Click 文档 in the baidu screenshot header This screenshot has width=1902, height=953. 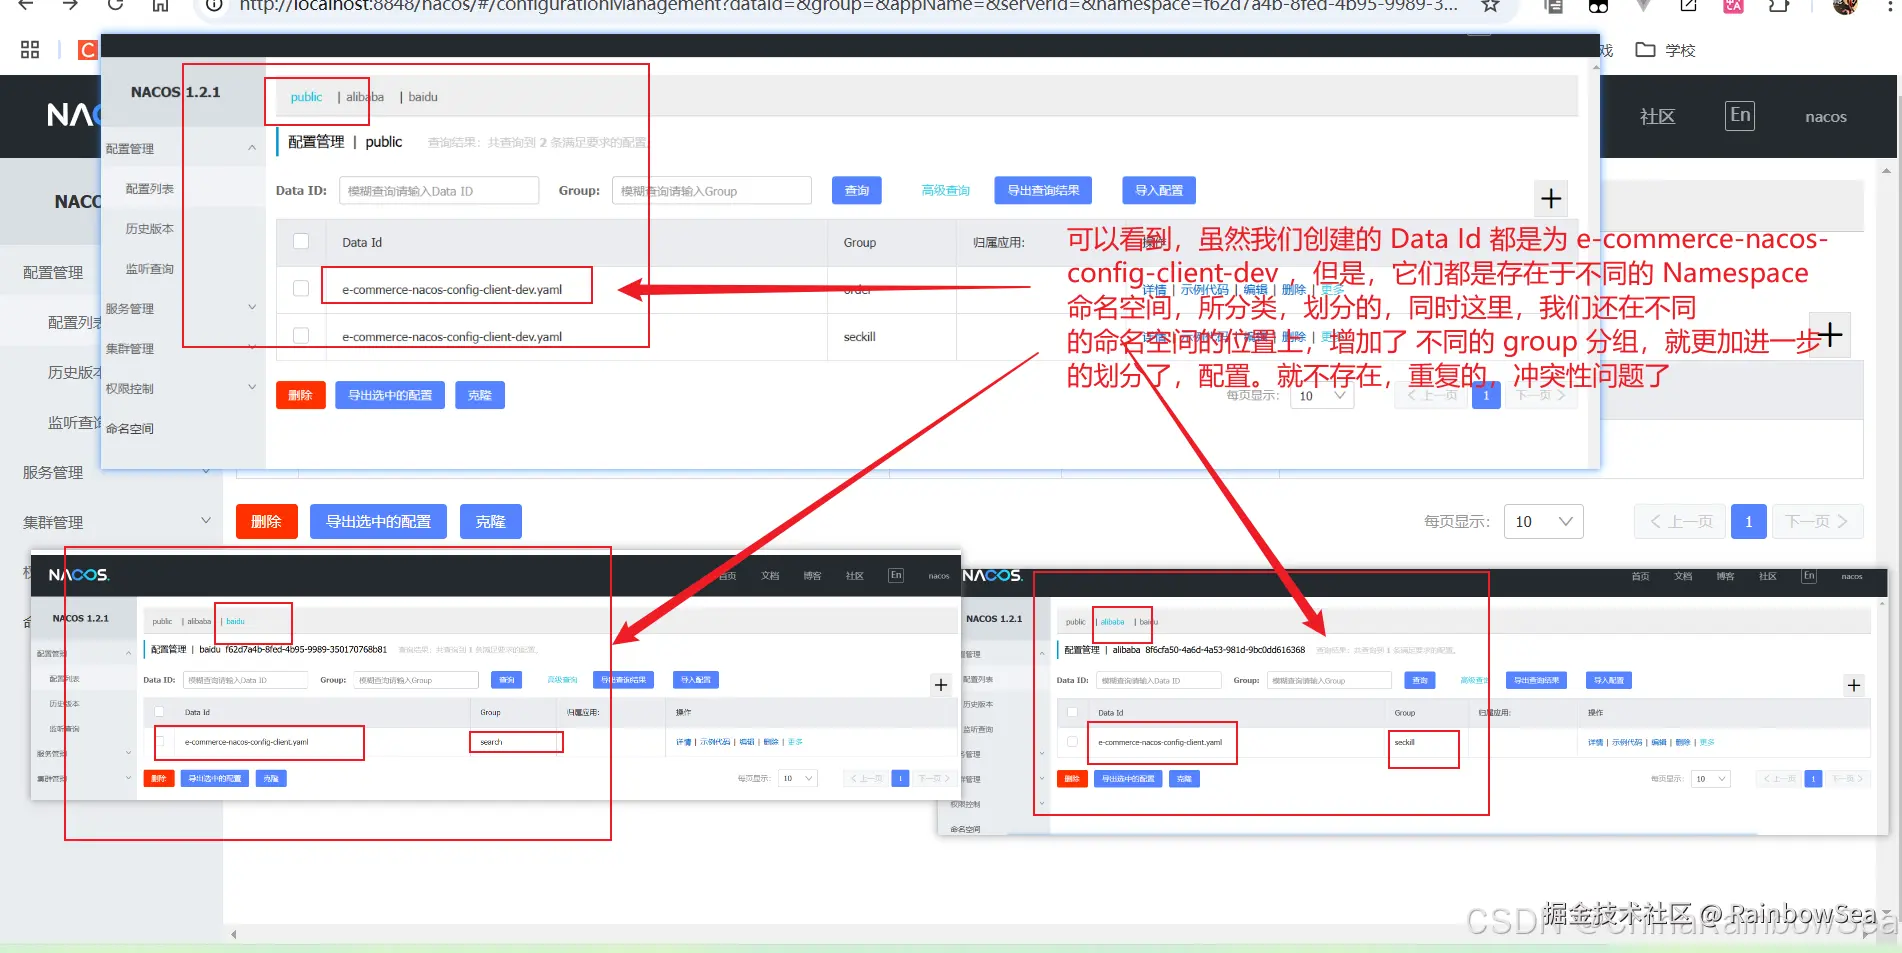tap(770, 575)
